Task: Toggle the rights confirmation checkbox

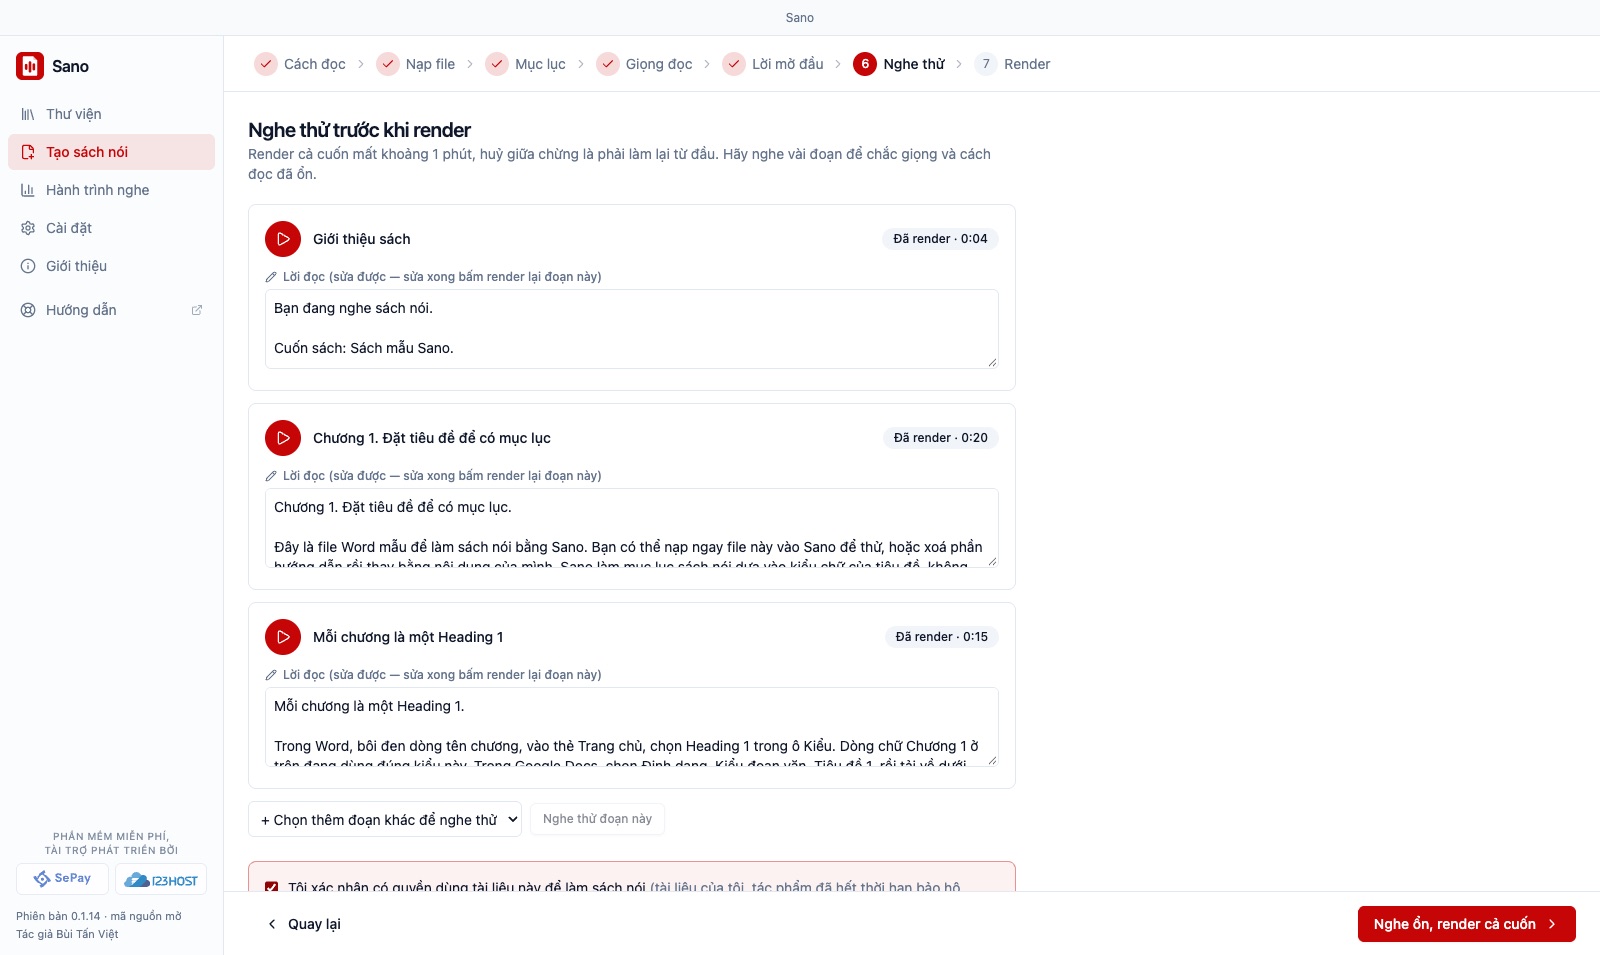Action: coord(272,887)
